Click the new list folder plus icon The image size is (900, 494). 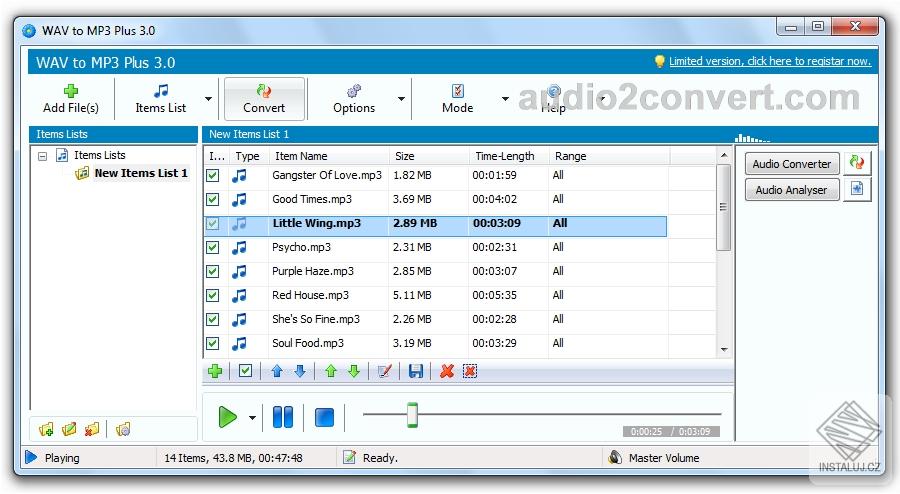[x=46, y=429]
